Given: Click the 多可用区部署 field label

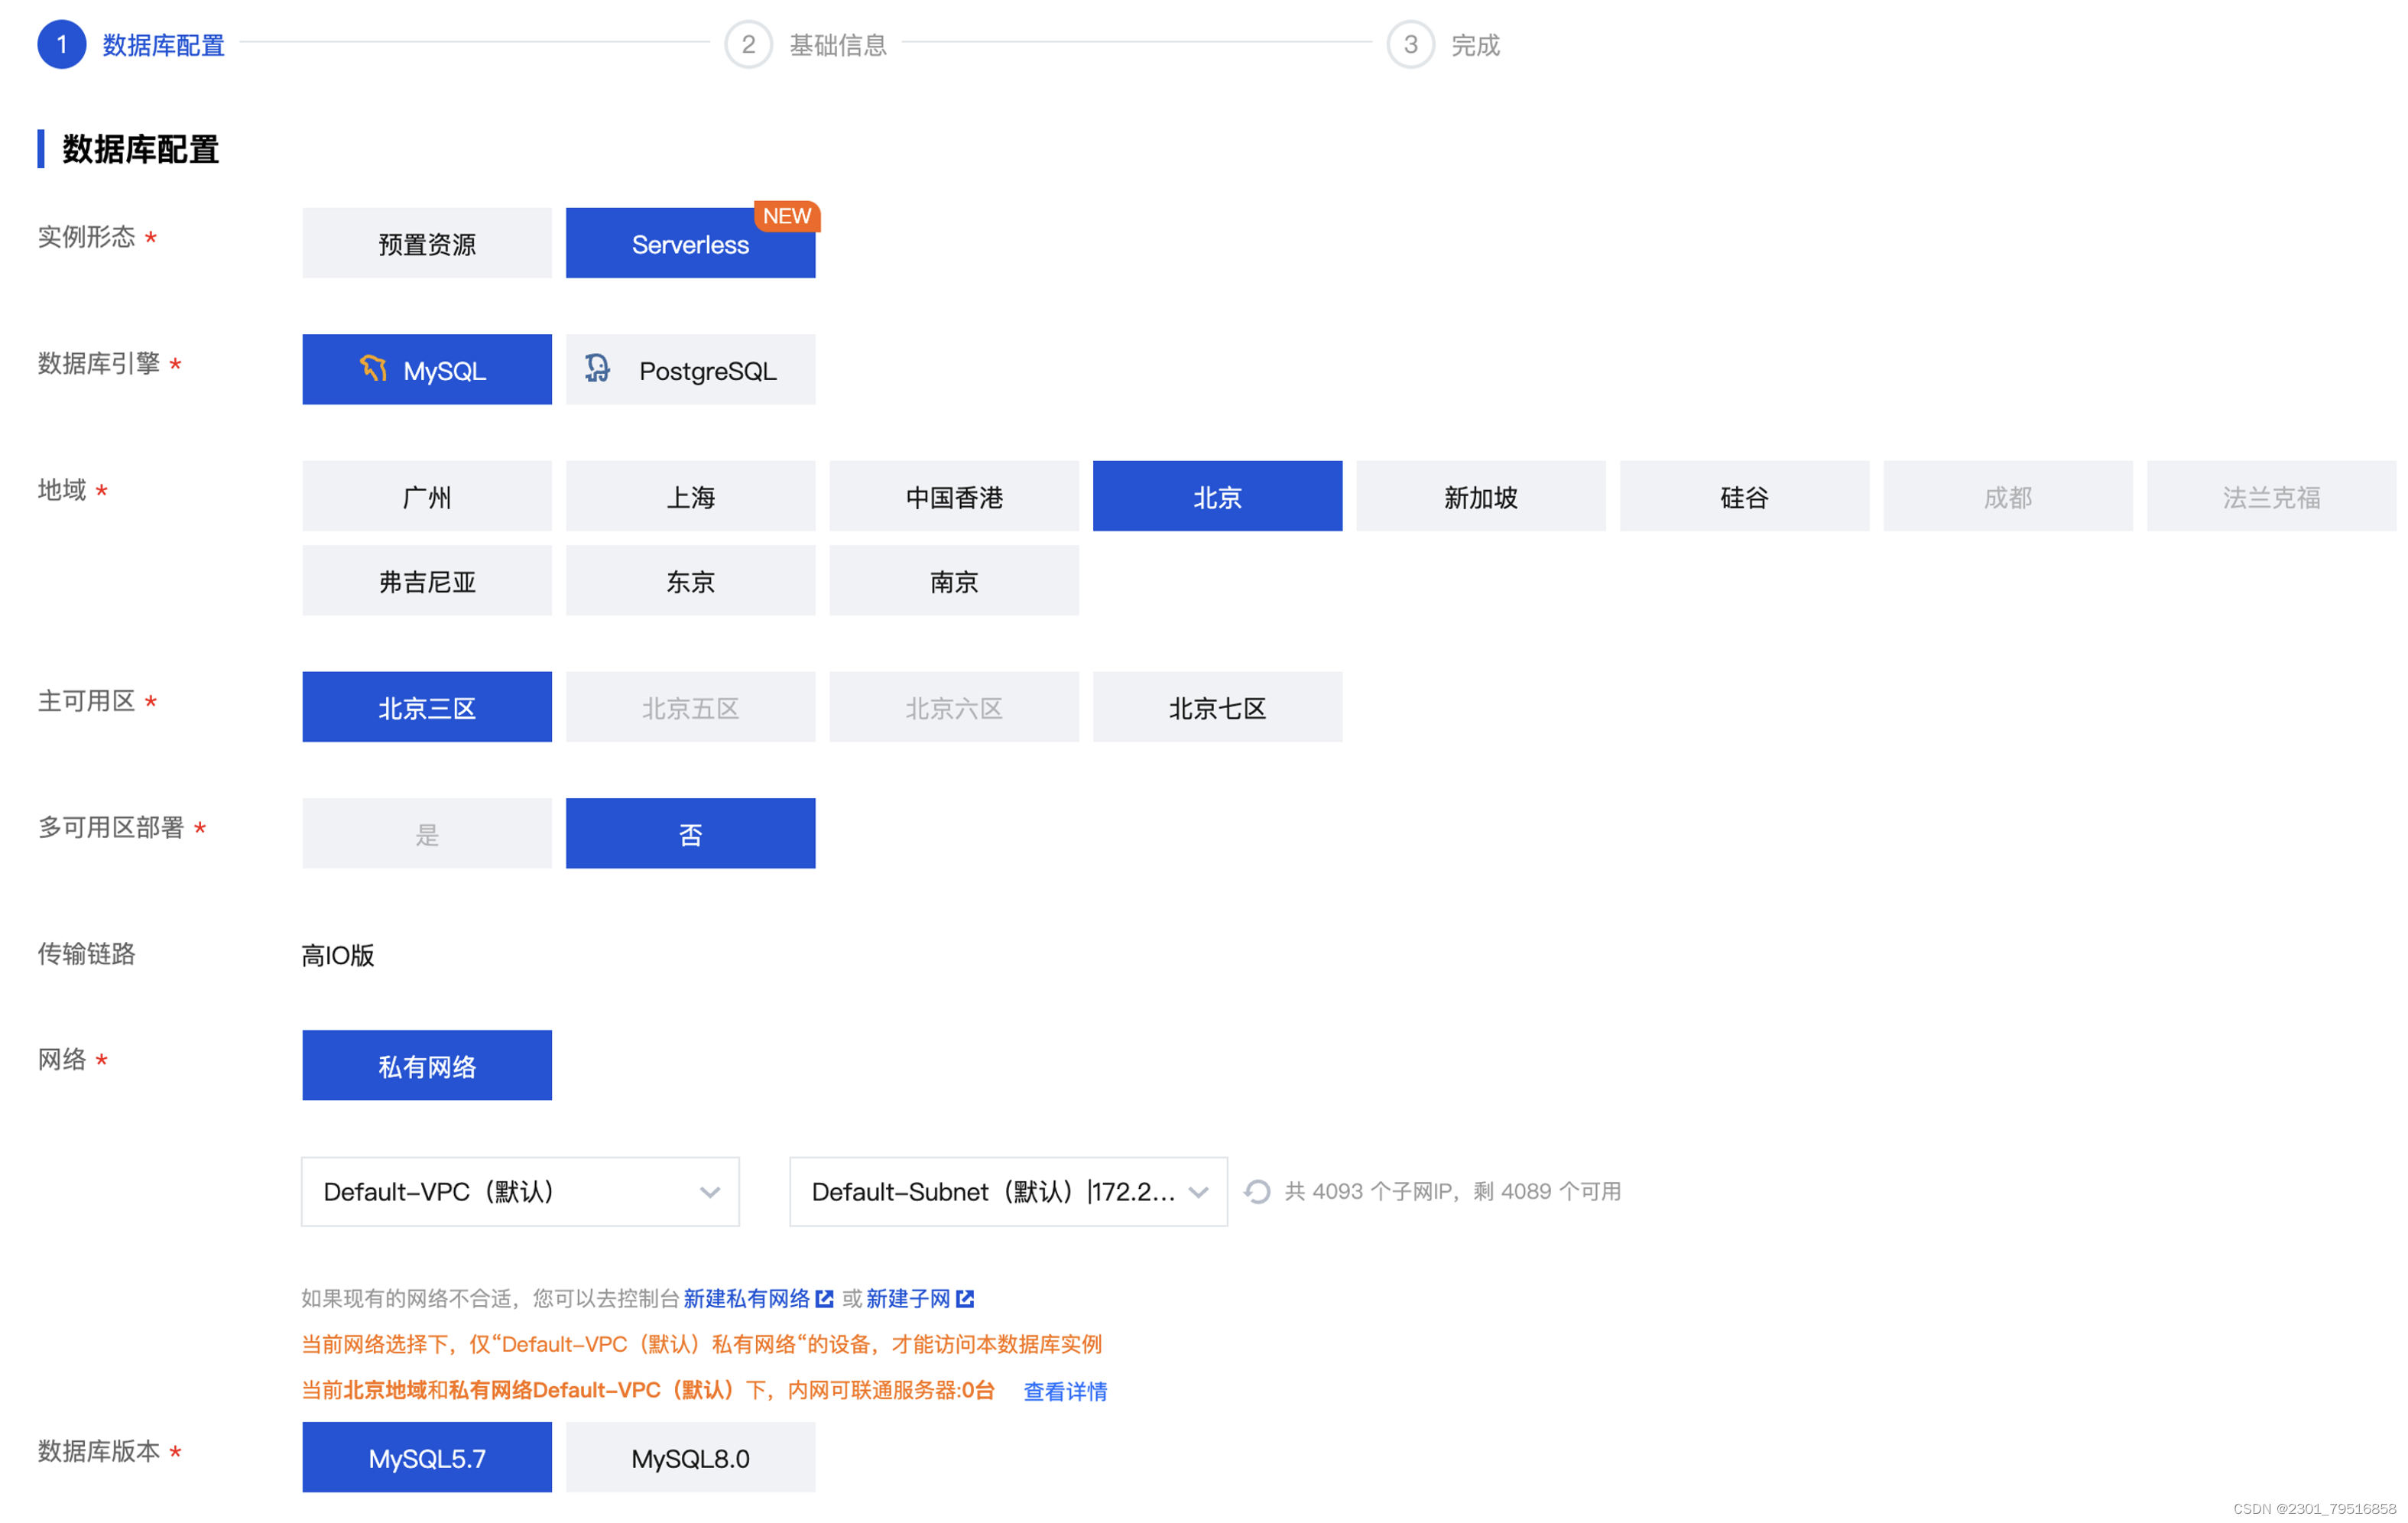Looking at the screenshot, I should (x=111, y=827).
